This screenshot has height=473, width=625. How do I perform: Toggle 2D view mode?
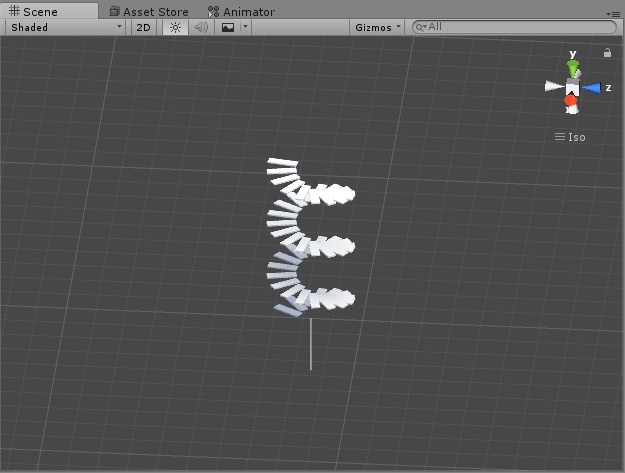(143, 27)
